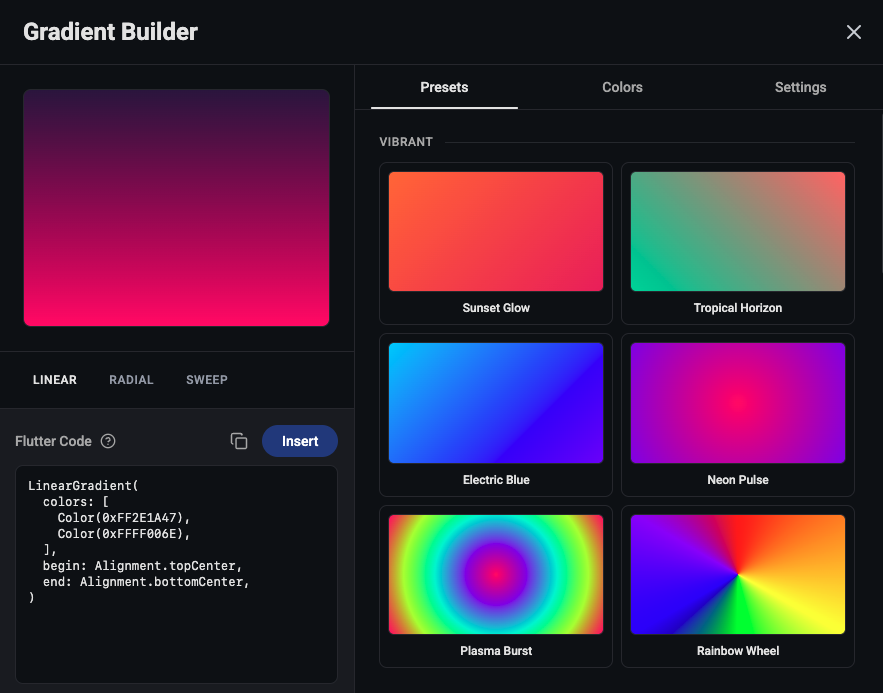Click the Insert button
Screen dimensions: 883x693
pyautogui.click(x=300, y=440)
